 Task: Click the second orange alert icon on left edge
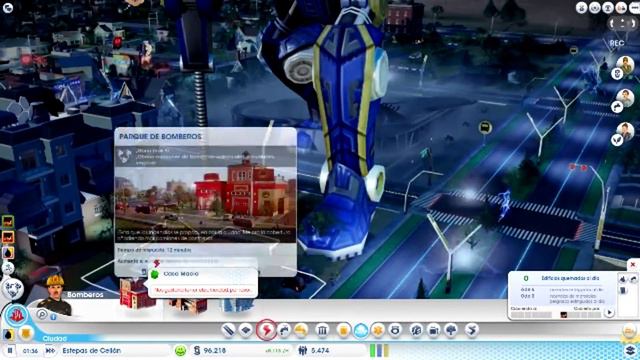8,237
